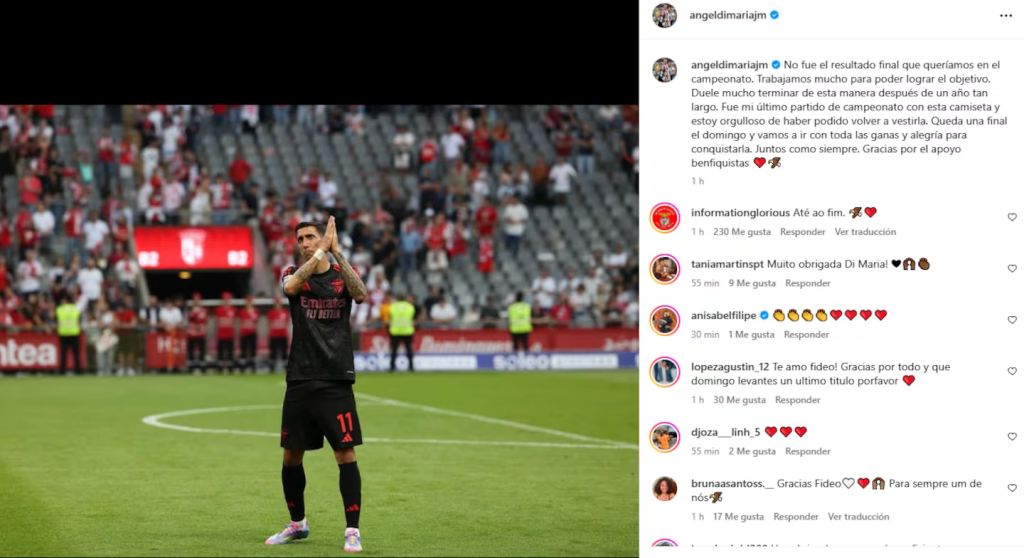Open informationglorious Benfica avatar
Viewport: 1024px width, 558px height.
click(x=665, y=218)
